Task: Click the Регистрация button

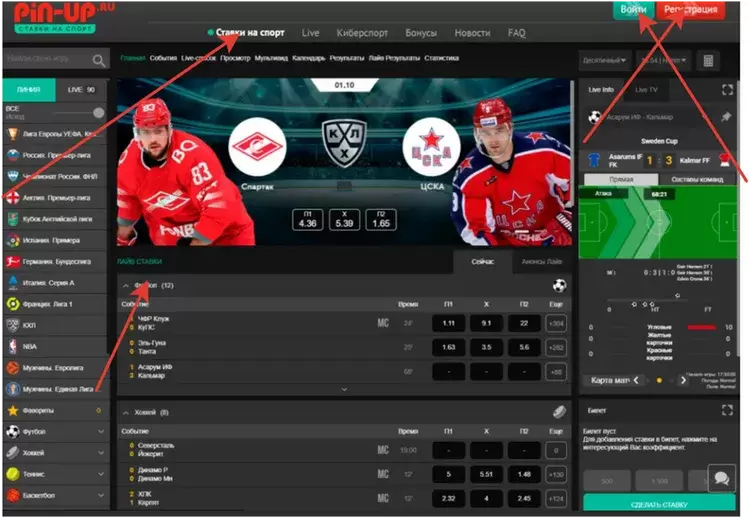Action: coord(691,10)
